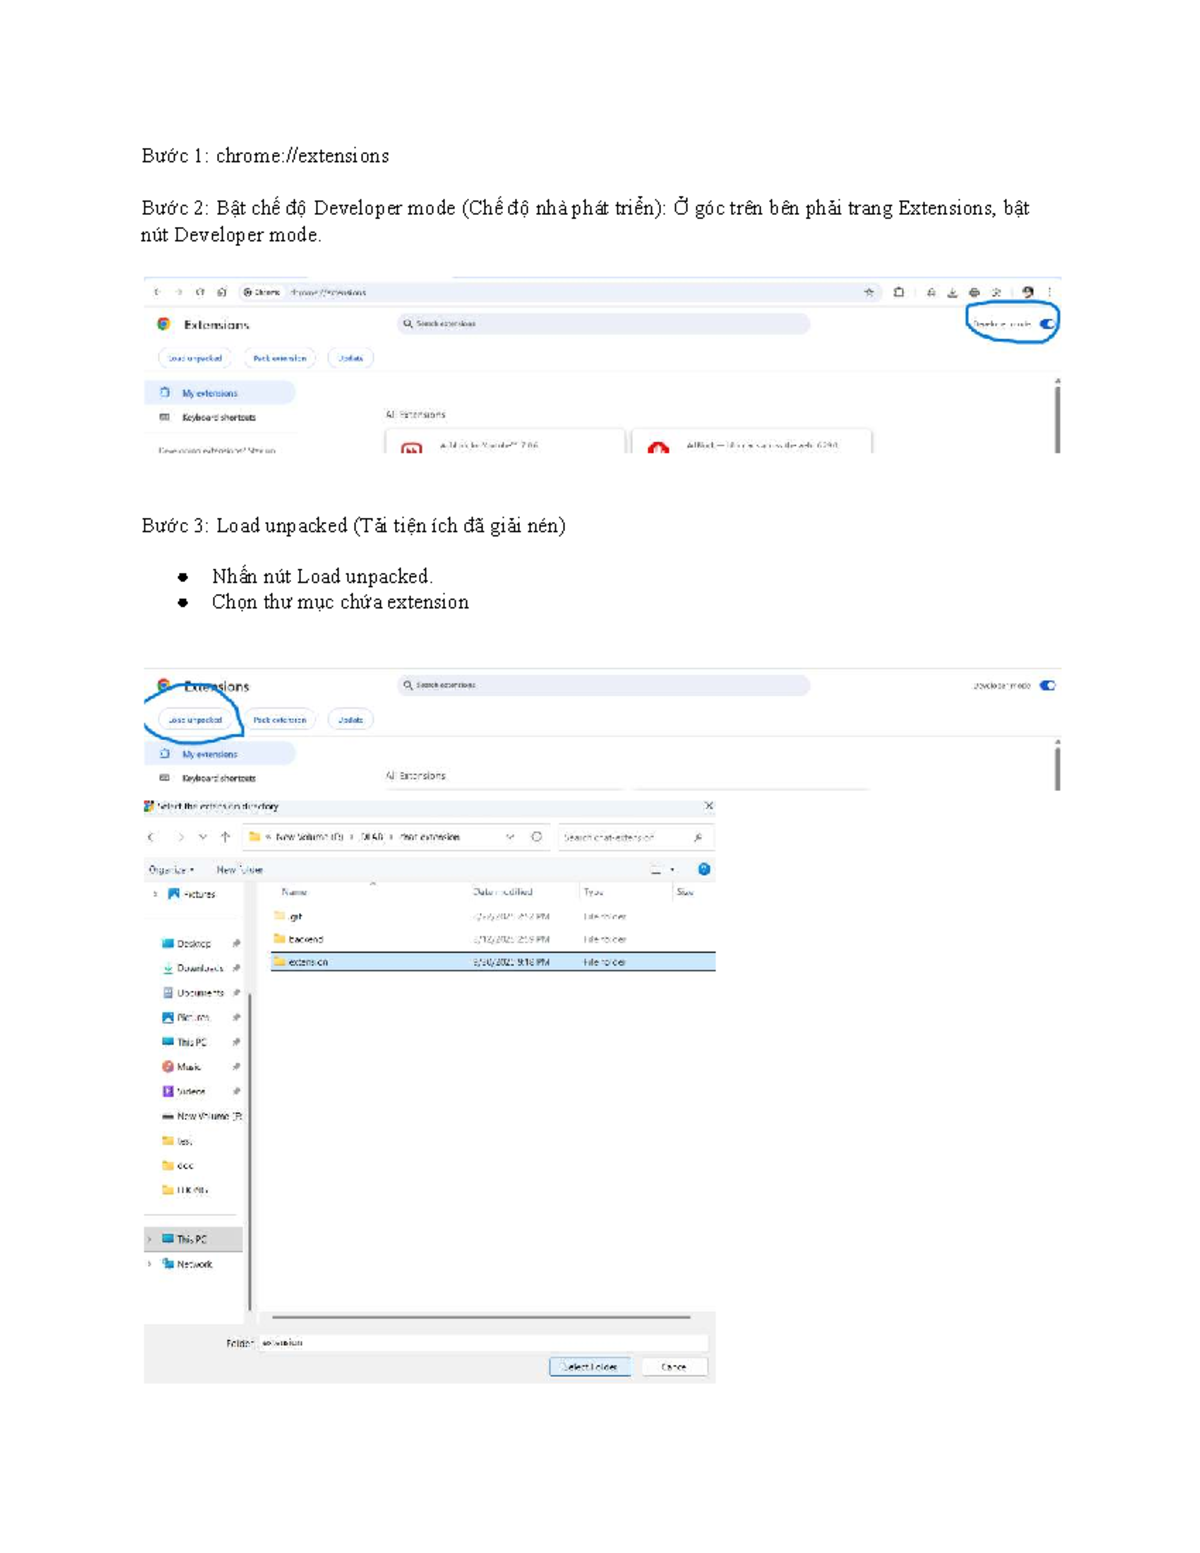Expand the Network node in the sidebar
The width and height of the screenshot is (1200, 1553).
click(x=150, y=1264)
